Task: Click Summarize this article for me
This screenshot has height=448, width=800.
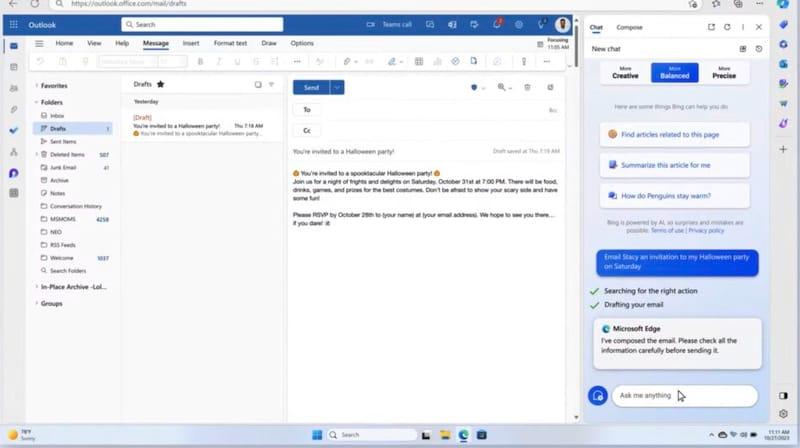Action: coord(674,165)
